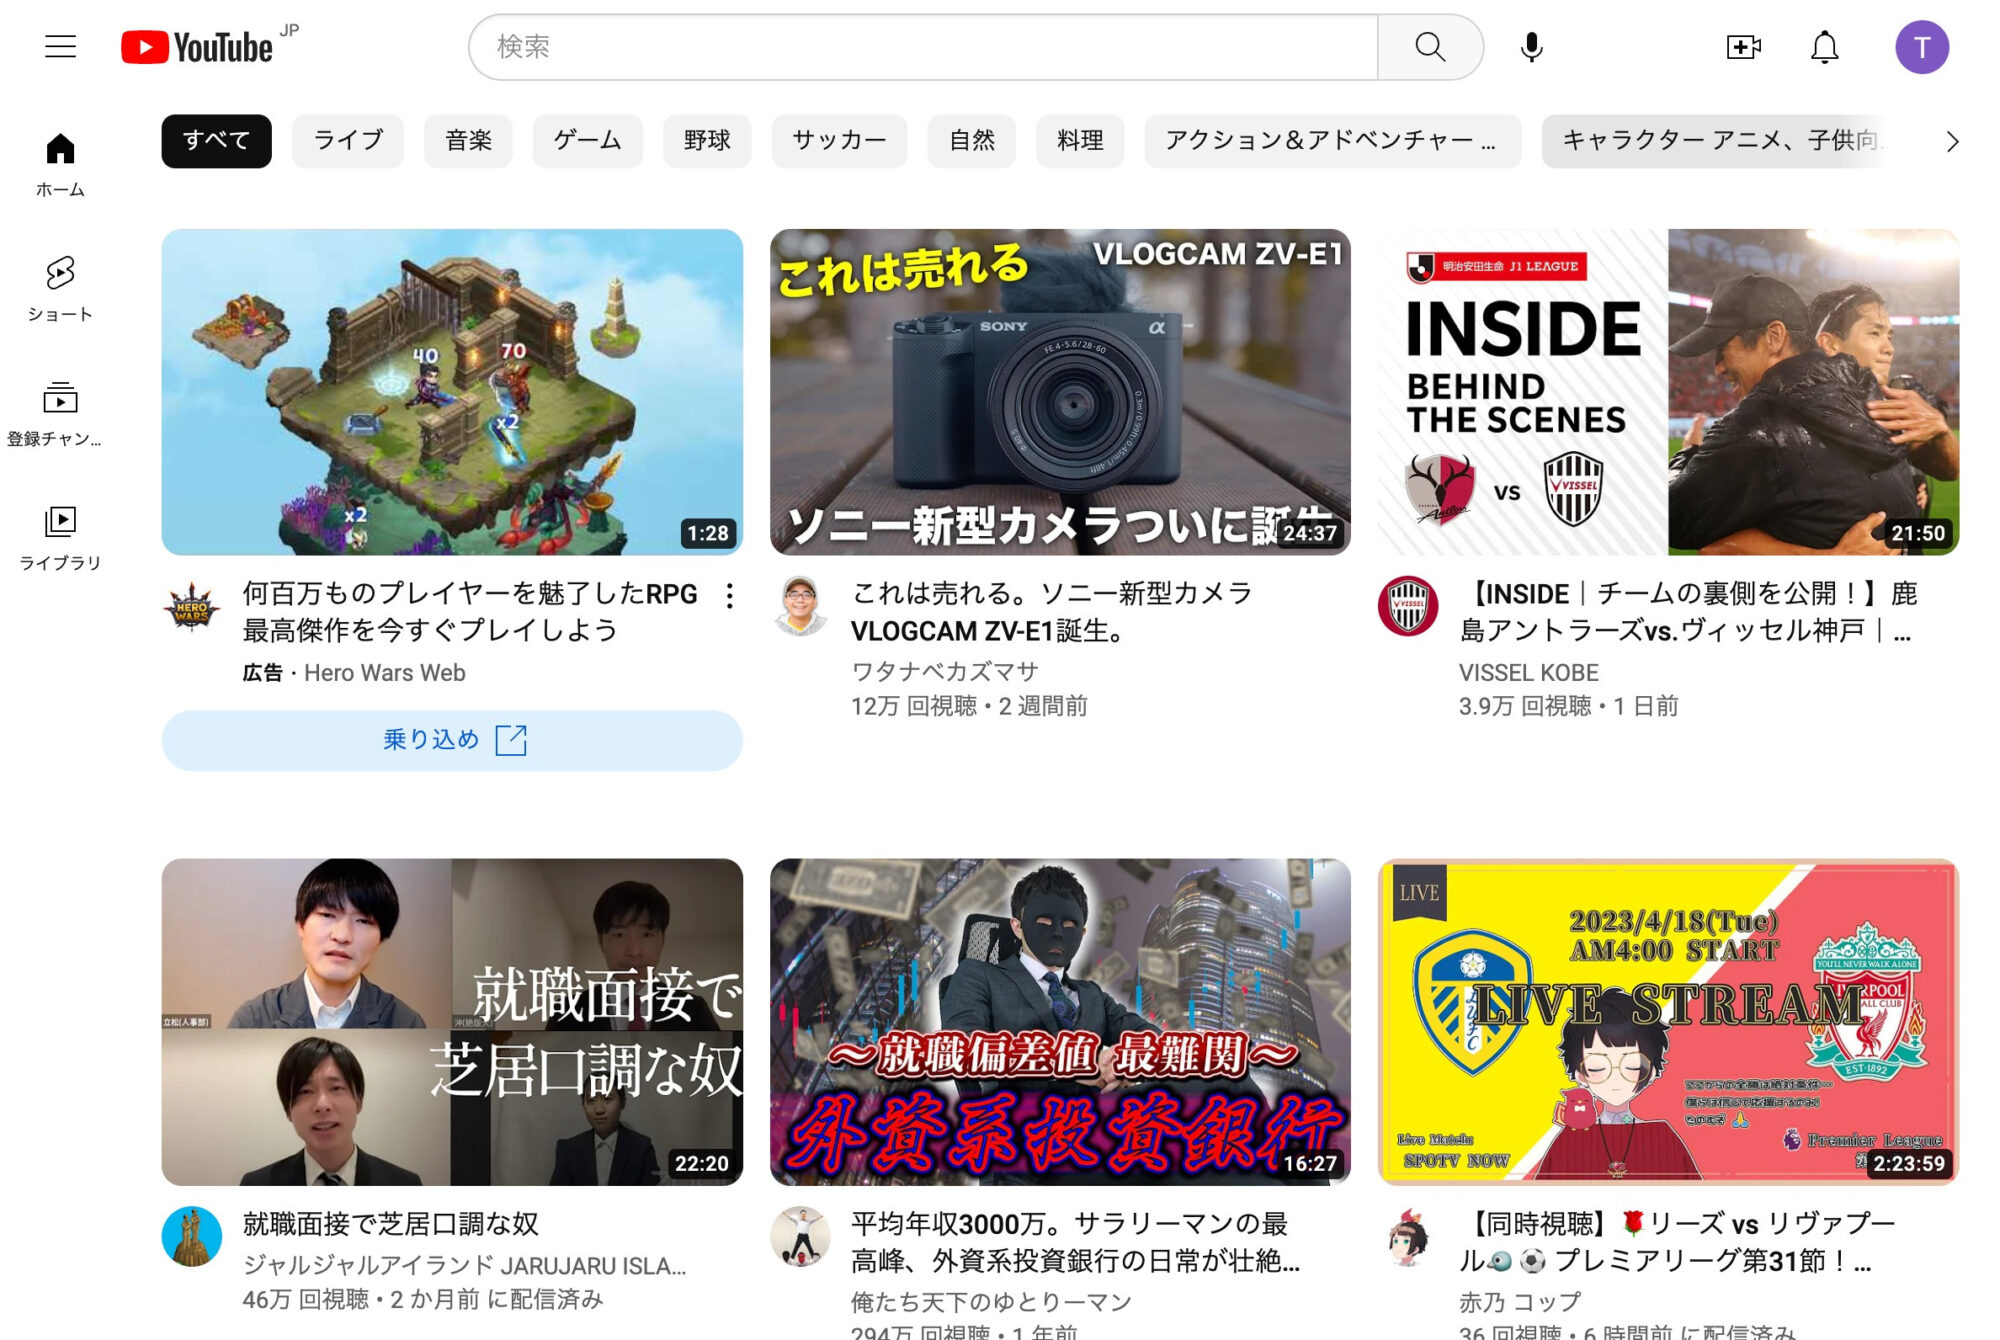Viewport: 2000px width, 1340px height.
Task: Go to ホーム in the sidebar
Action: pyautogui.click(x=60, y=165)
